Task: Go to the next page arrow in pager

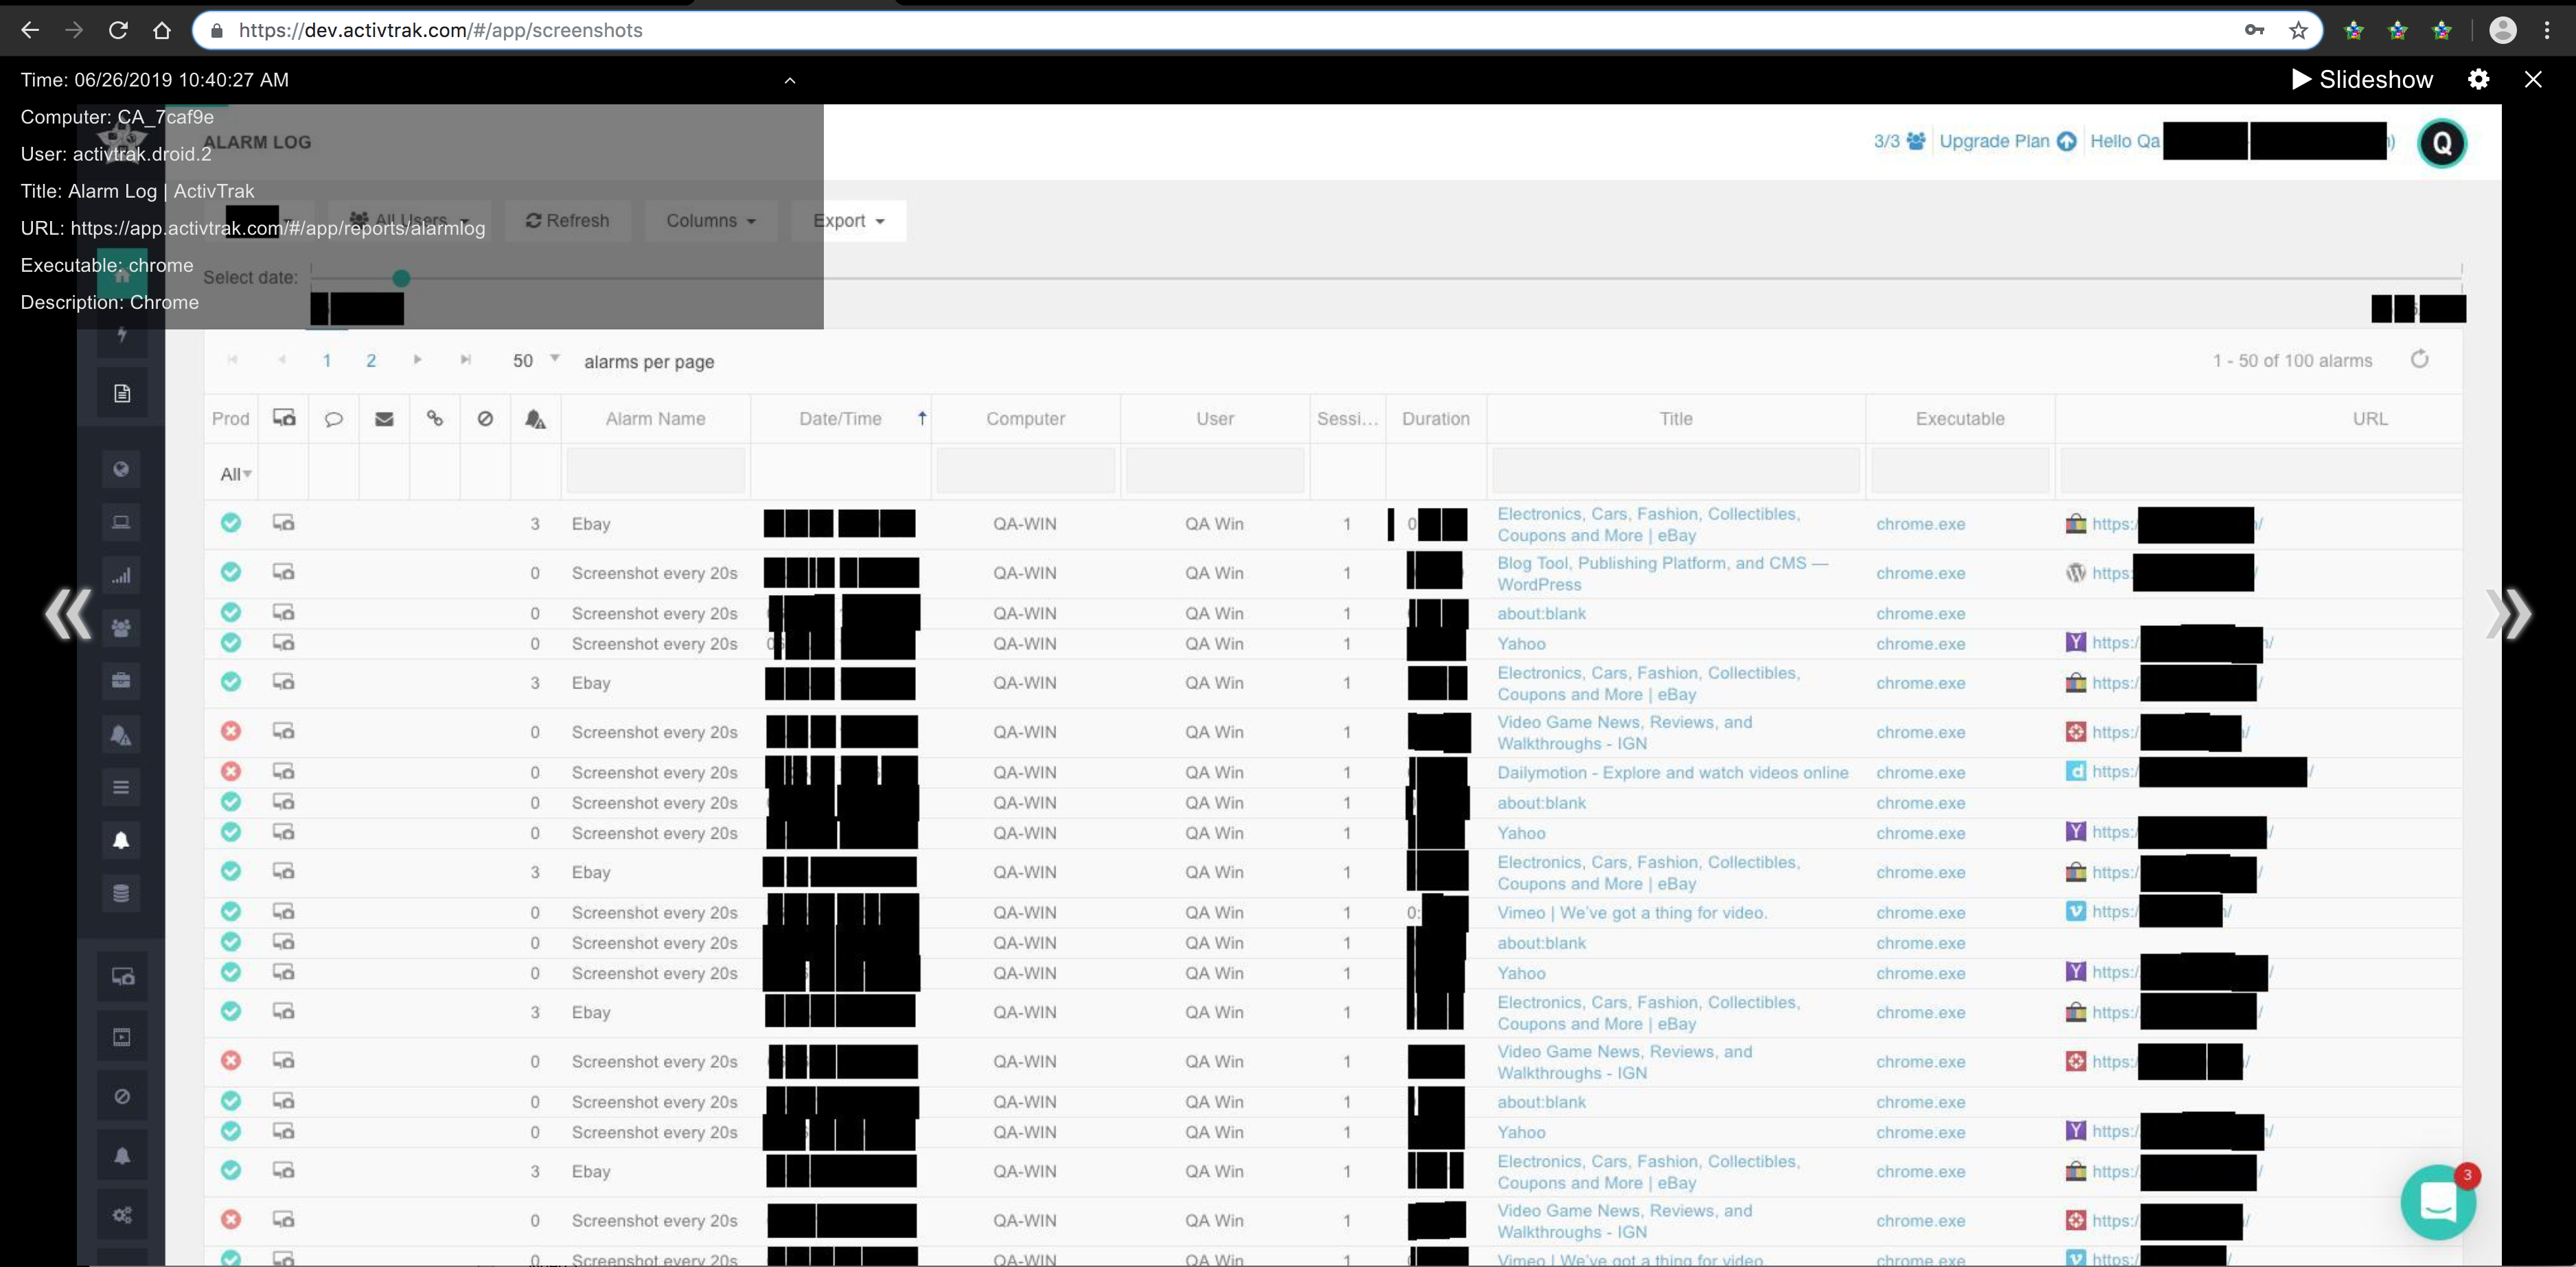Action: [418, 360]
